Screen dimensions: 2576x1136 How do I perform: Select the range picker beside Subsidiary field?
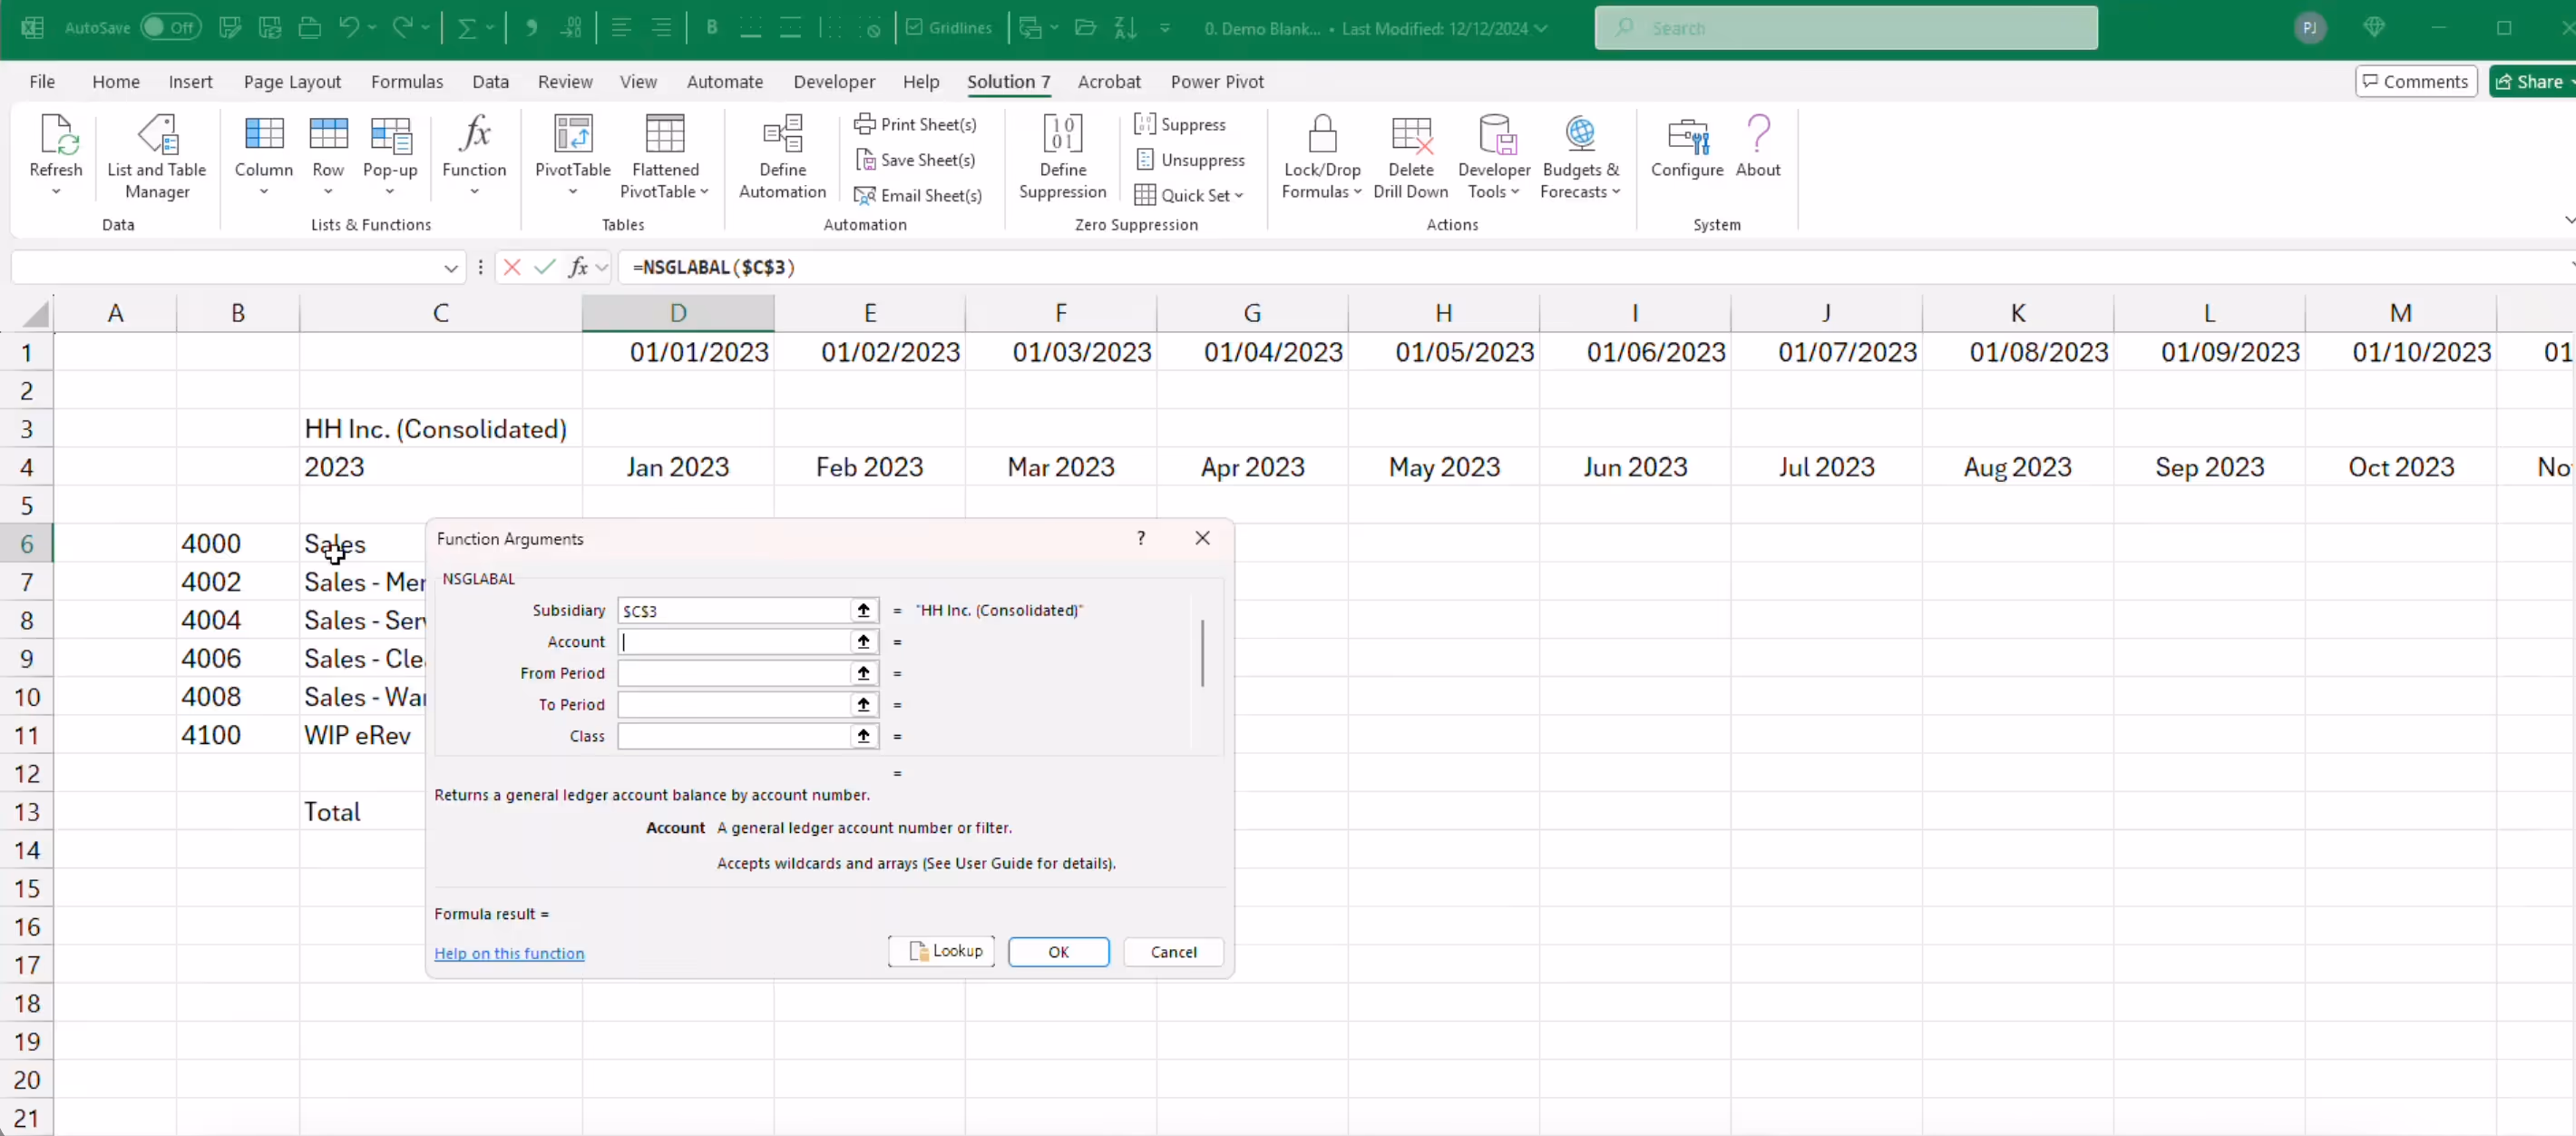862,610
